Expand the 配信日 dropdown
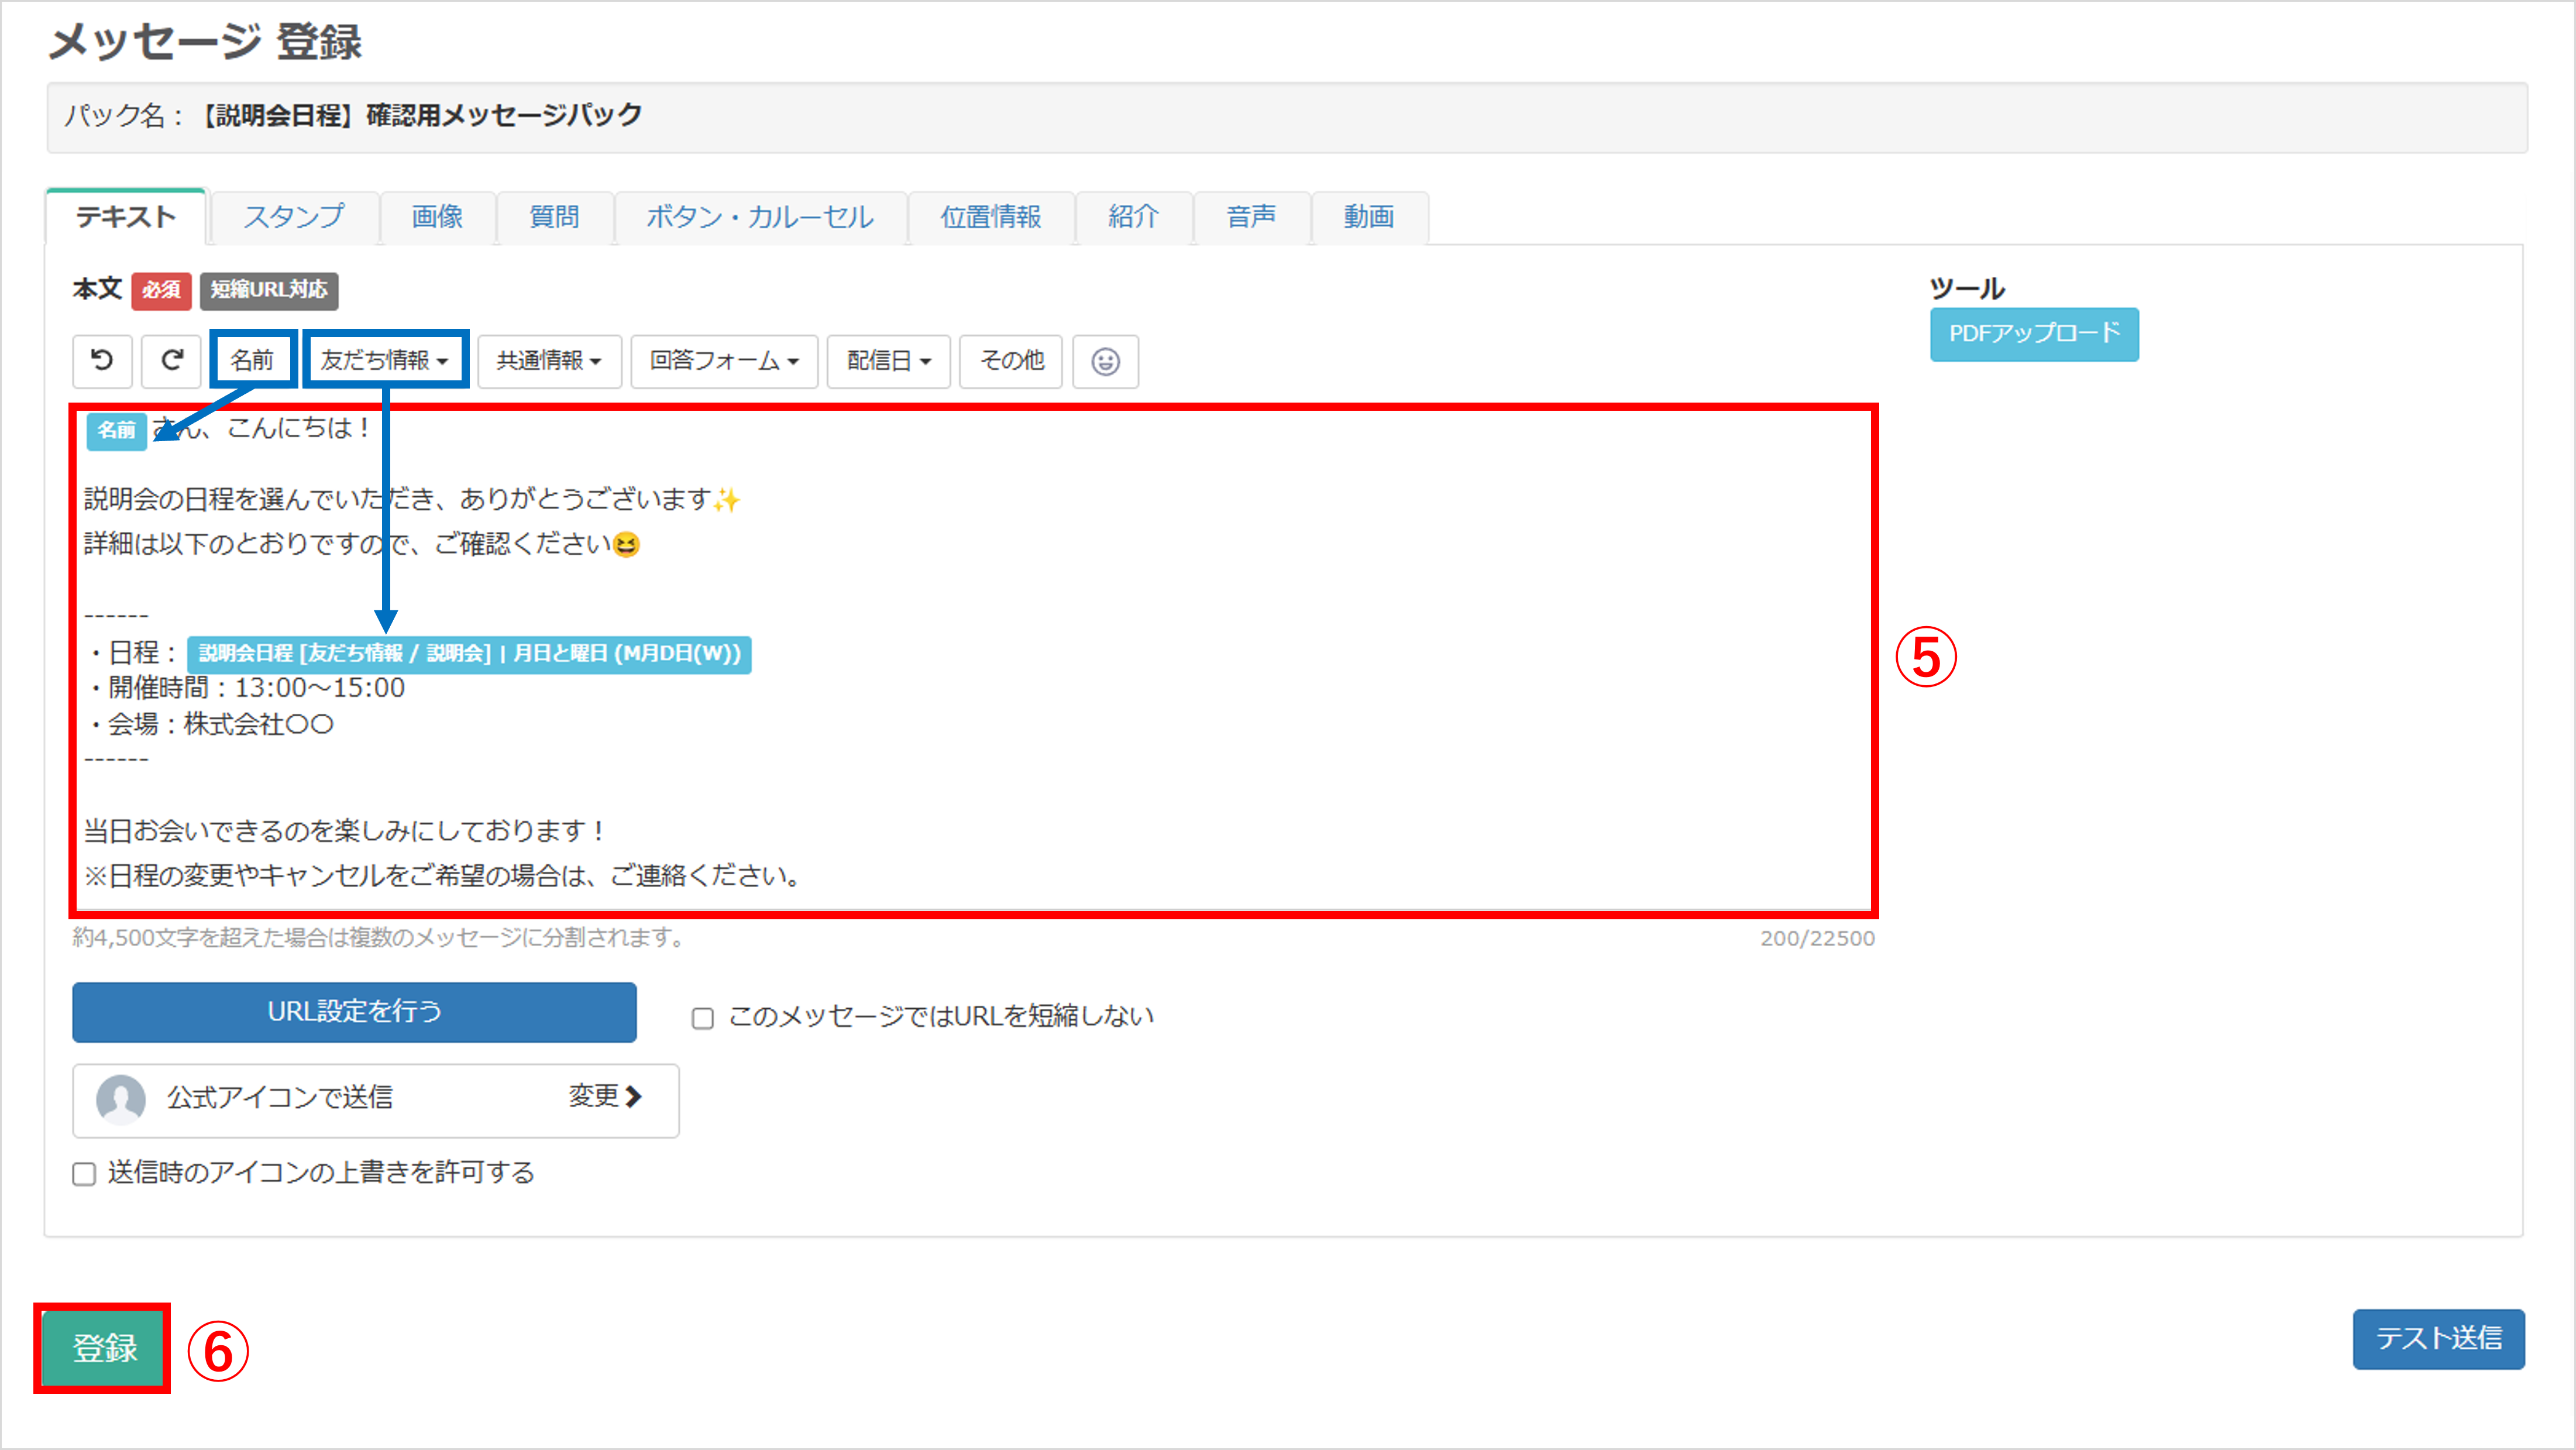Image resolution: width=2576 pixels, height=1450 pixels. click(x=888, y=360)
